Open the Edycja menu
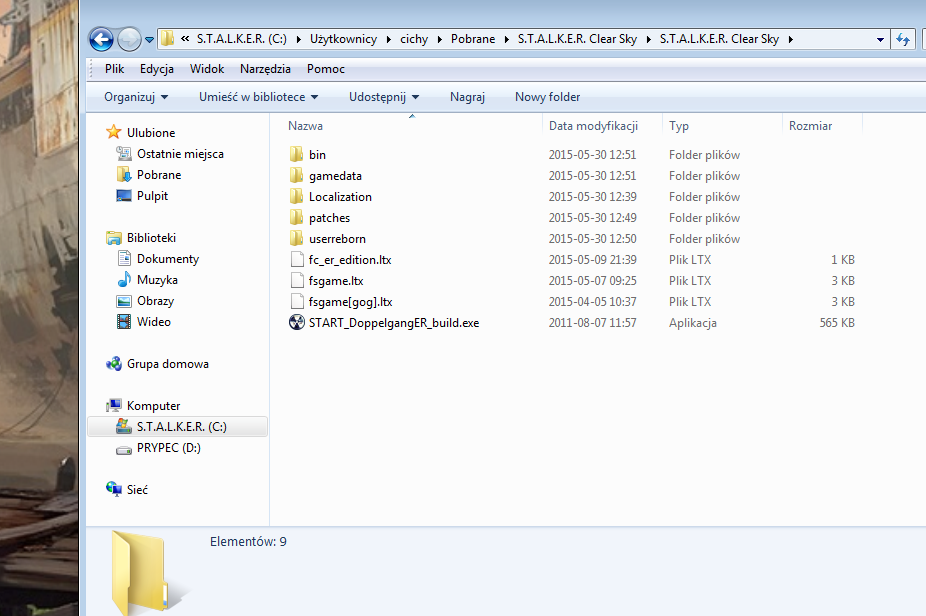This screenshot has height=616, width=926. point(156,69)
